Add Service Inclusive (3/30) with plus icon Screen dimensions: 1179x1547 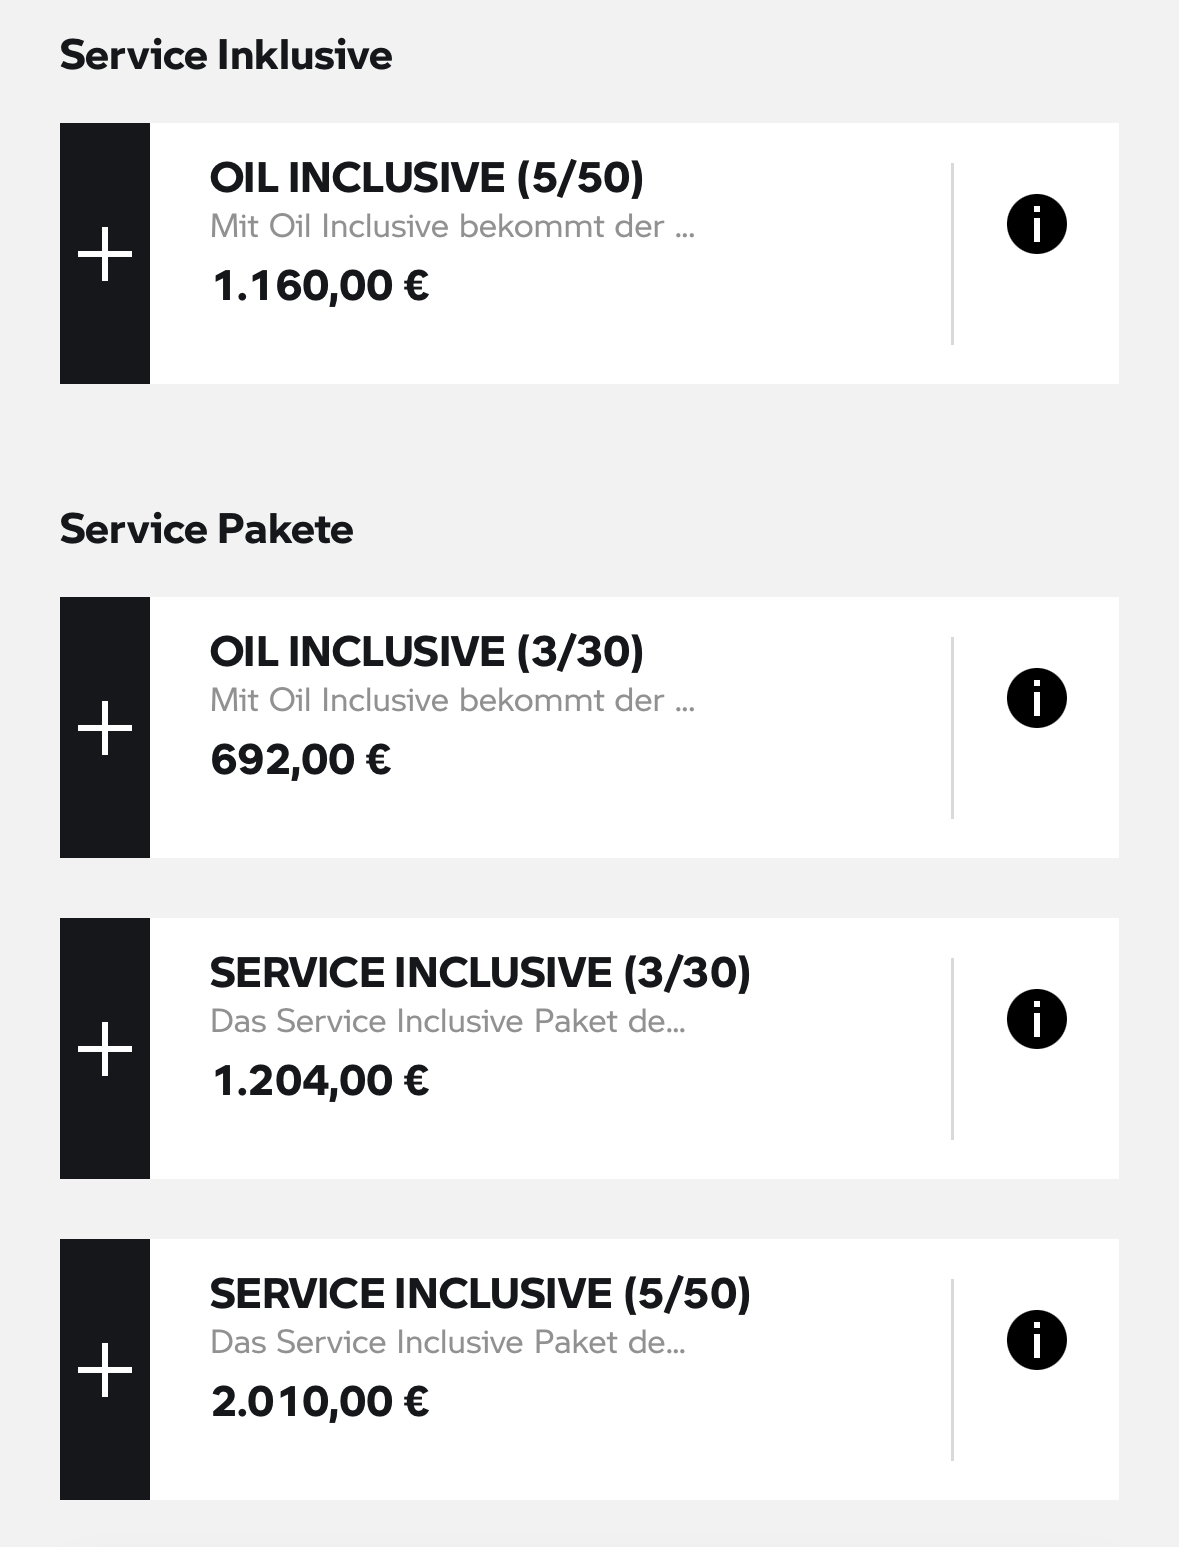[x=105, y=1049]
